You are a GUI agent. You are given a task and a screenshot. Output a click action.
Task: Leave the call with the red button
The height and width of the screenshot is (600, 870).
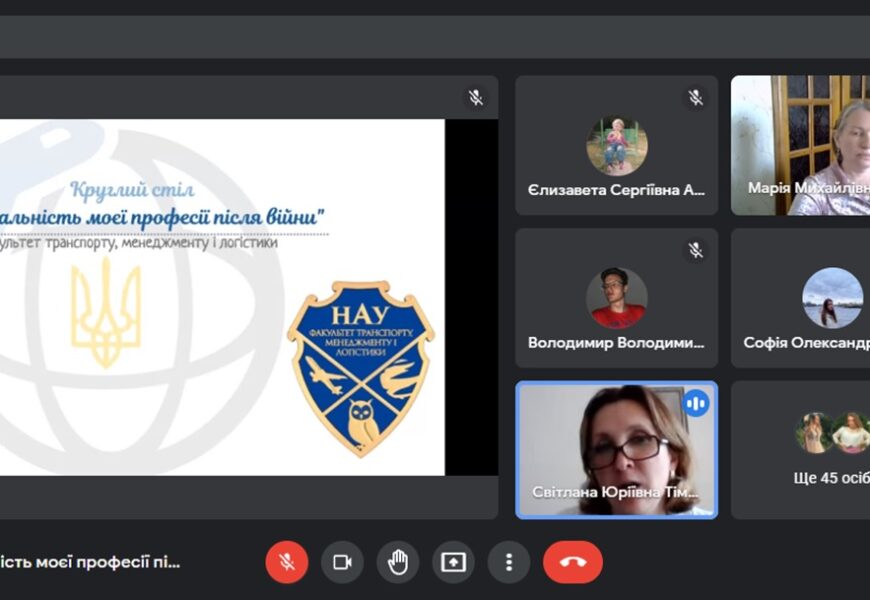coord(573,562)
